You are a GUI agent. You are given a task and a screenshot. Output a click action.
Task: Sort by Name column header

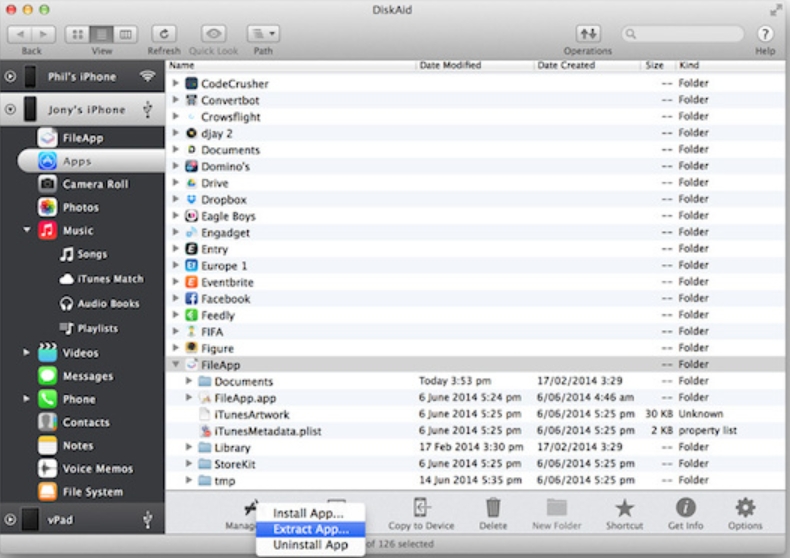[x=182, y=65]
